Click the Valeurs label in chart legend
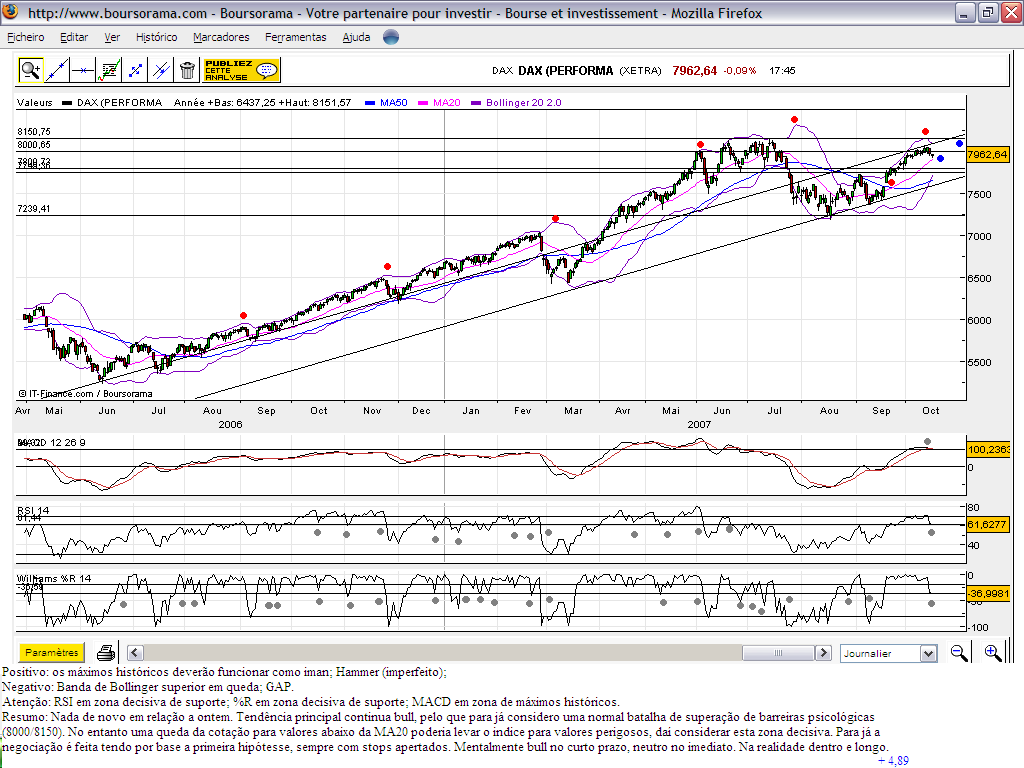This screenshot has height=768, width=1024. click(35, 103)
